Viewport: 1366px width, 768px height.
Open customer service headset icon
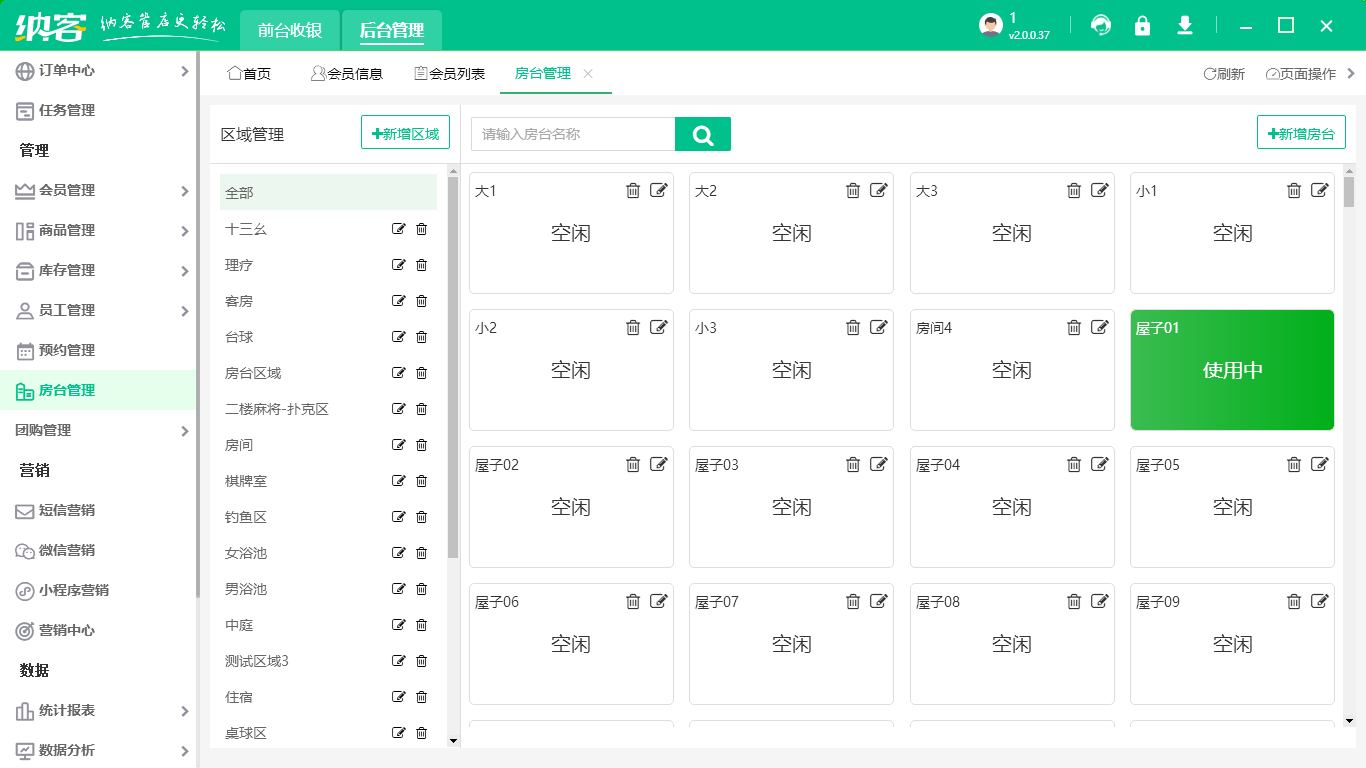[1101, 26]
